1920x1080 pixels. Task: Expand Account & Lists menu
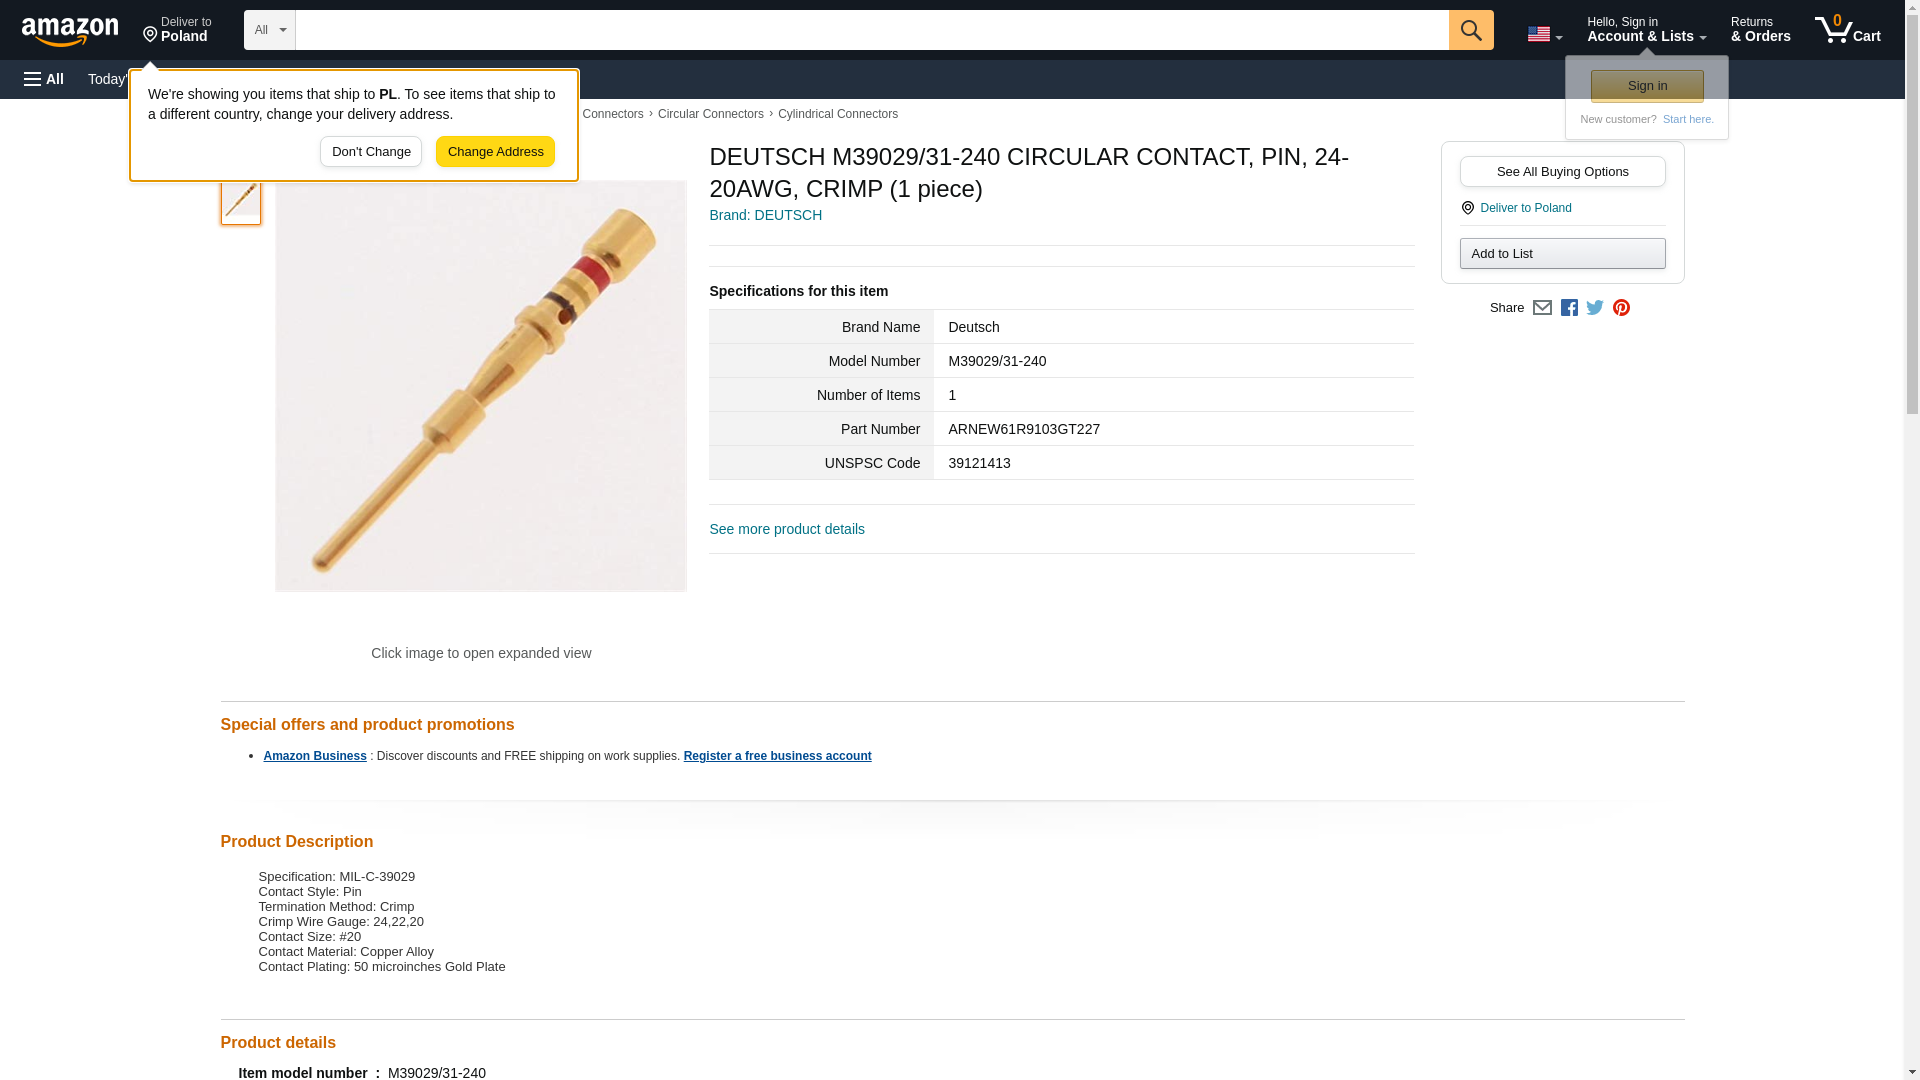(1646, 30)
